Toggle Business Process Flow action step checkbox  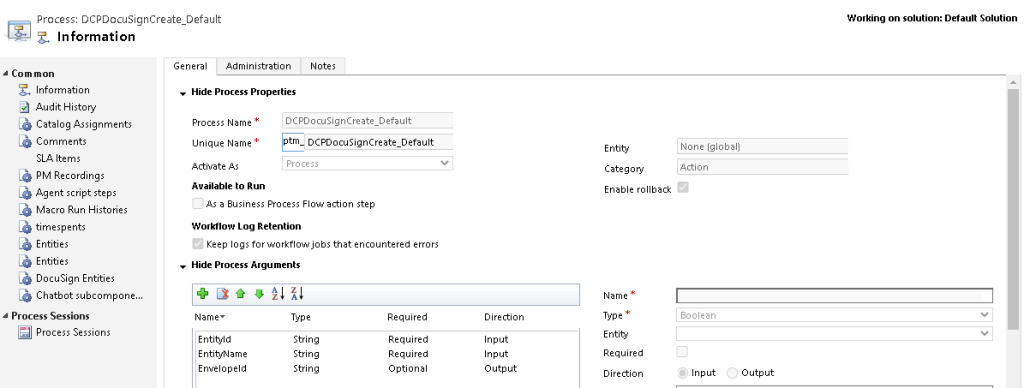click(198, 204)
